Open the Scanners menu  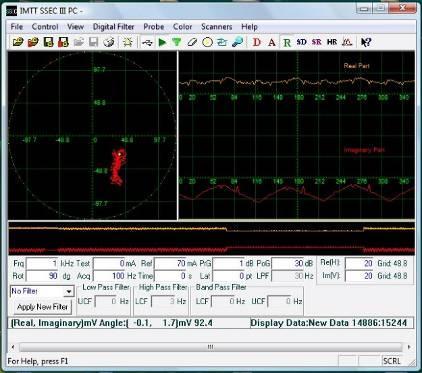(x=216, y=27)
